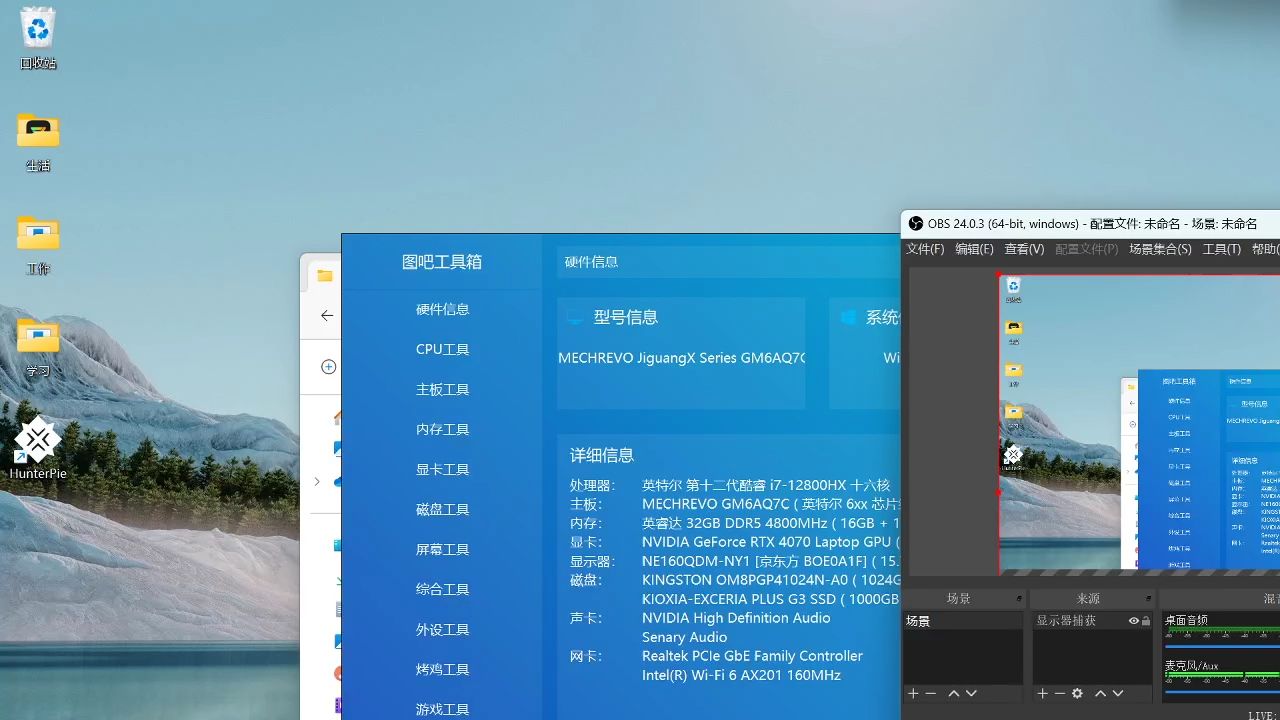Viewport: 1280px width, 720px height.
Task: Hide the 显示器捕获 source with its eye toggle
Action: (x=1133, y=621)
